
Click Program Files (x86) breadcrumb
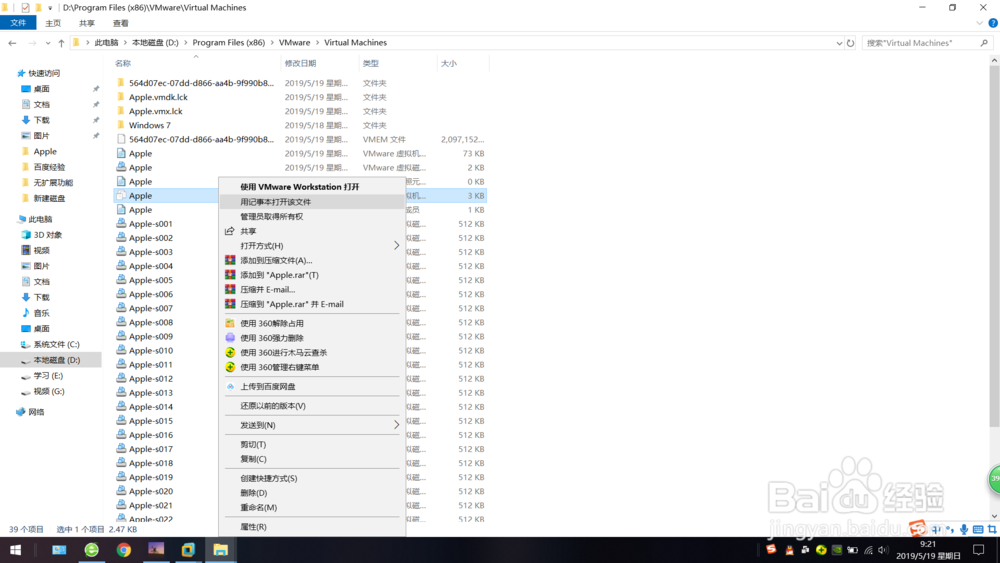tap(228, 43)
